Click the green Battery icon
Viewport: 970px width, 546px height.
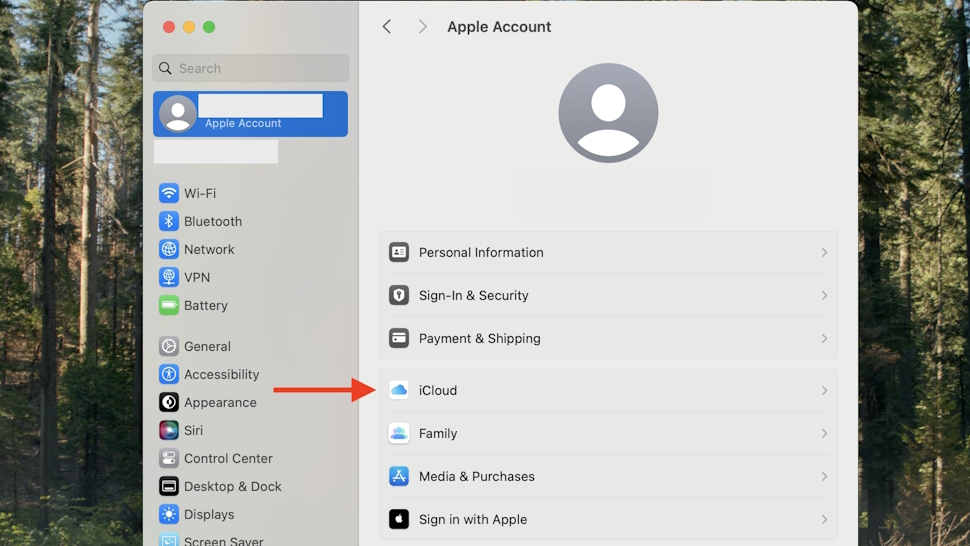tap(168, 305)
